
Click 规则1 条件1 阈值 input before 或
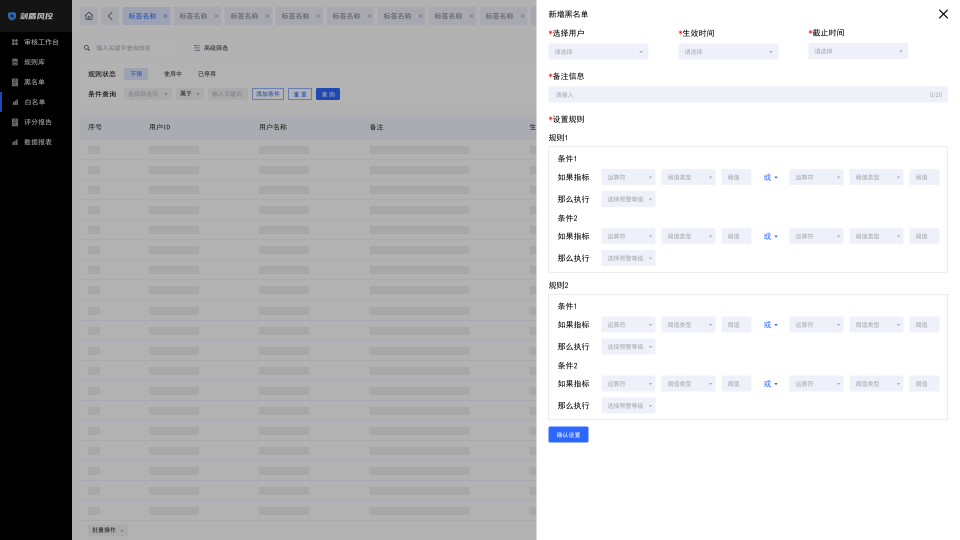(736, 178)
